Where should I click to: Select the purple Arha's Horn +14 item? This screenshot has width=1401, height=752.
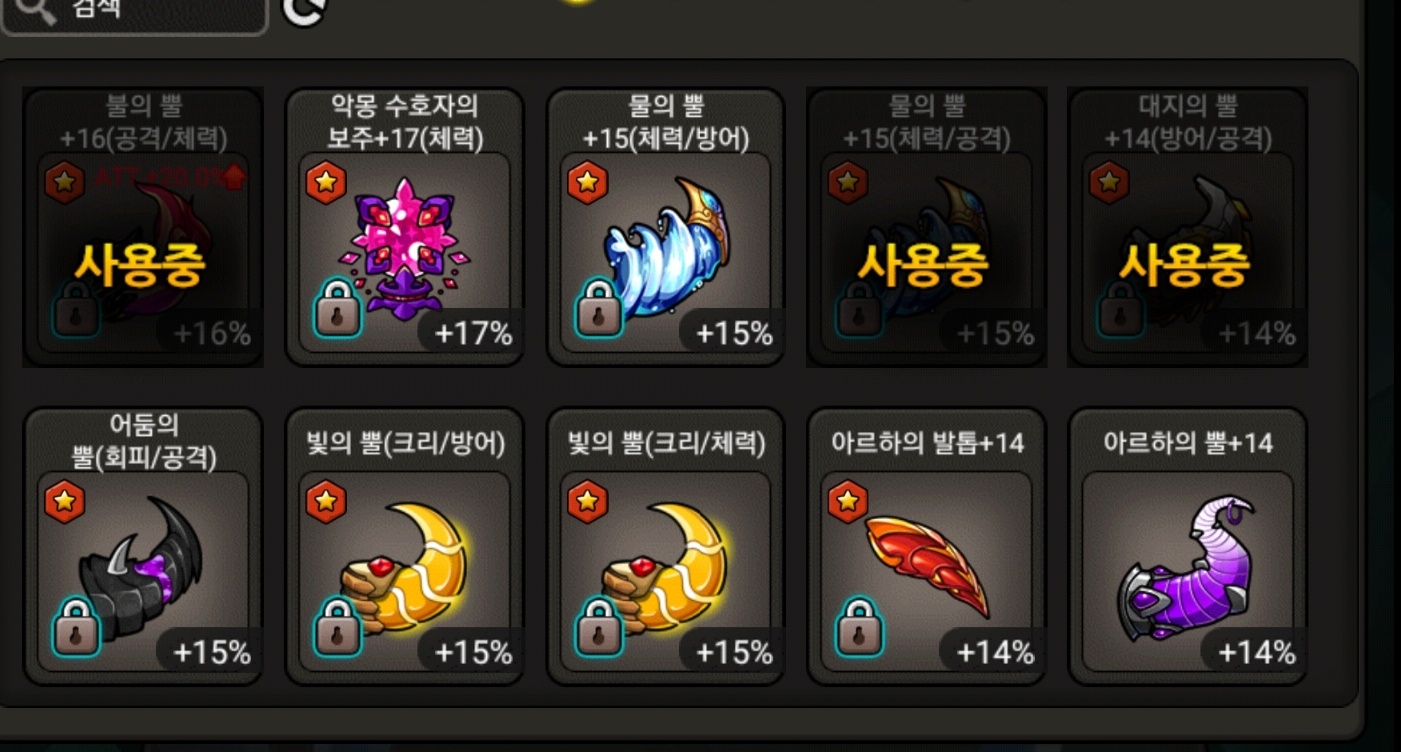click(x=1188, y=547)
